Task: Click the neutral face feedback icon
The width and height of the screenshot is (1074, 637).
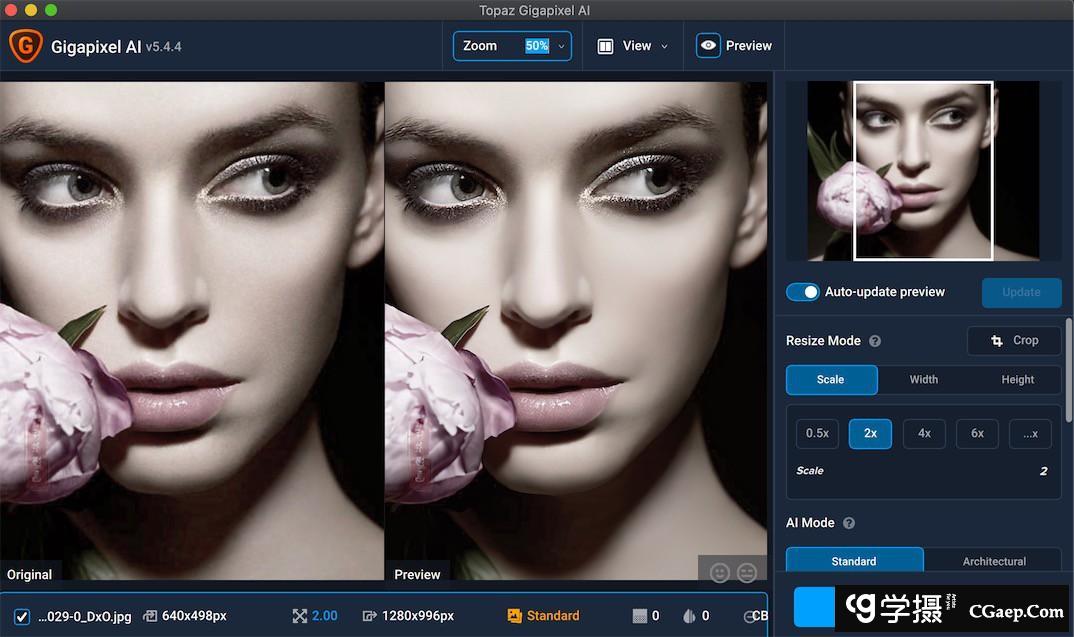Action: [747, 573]
